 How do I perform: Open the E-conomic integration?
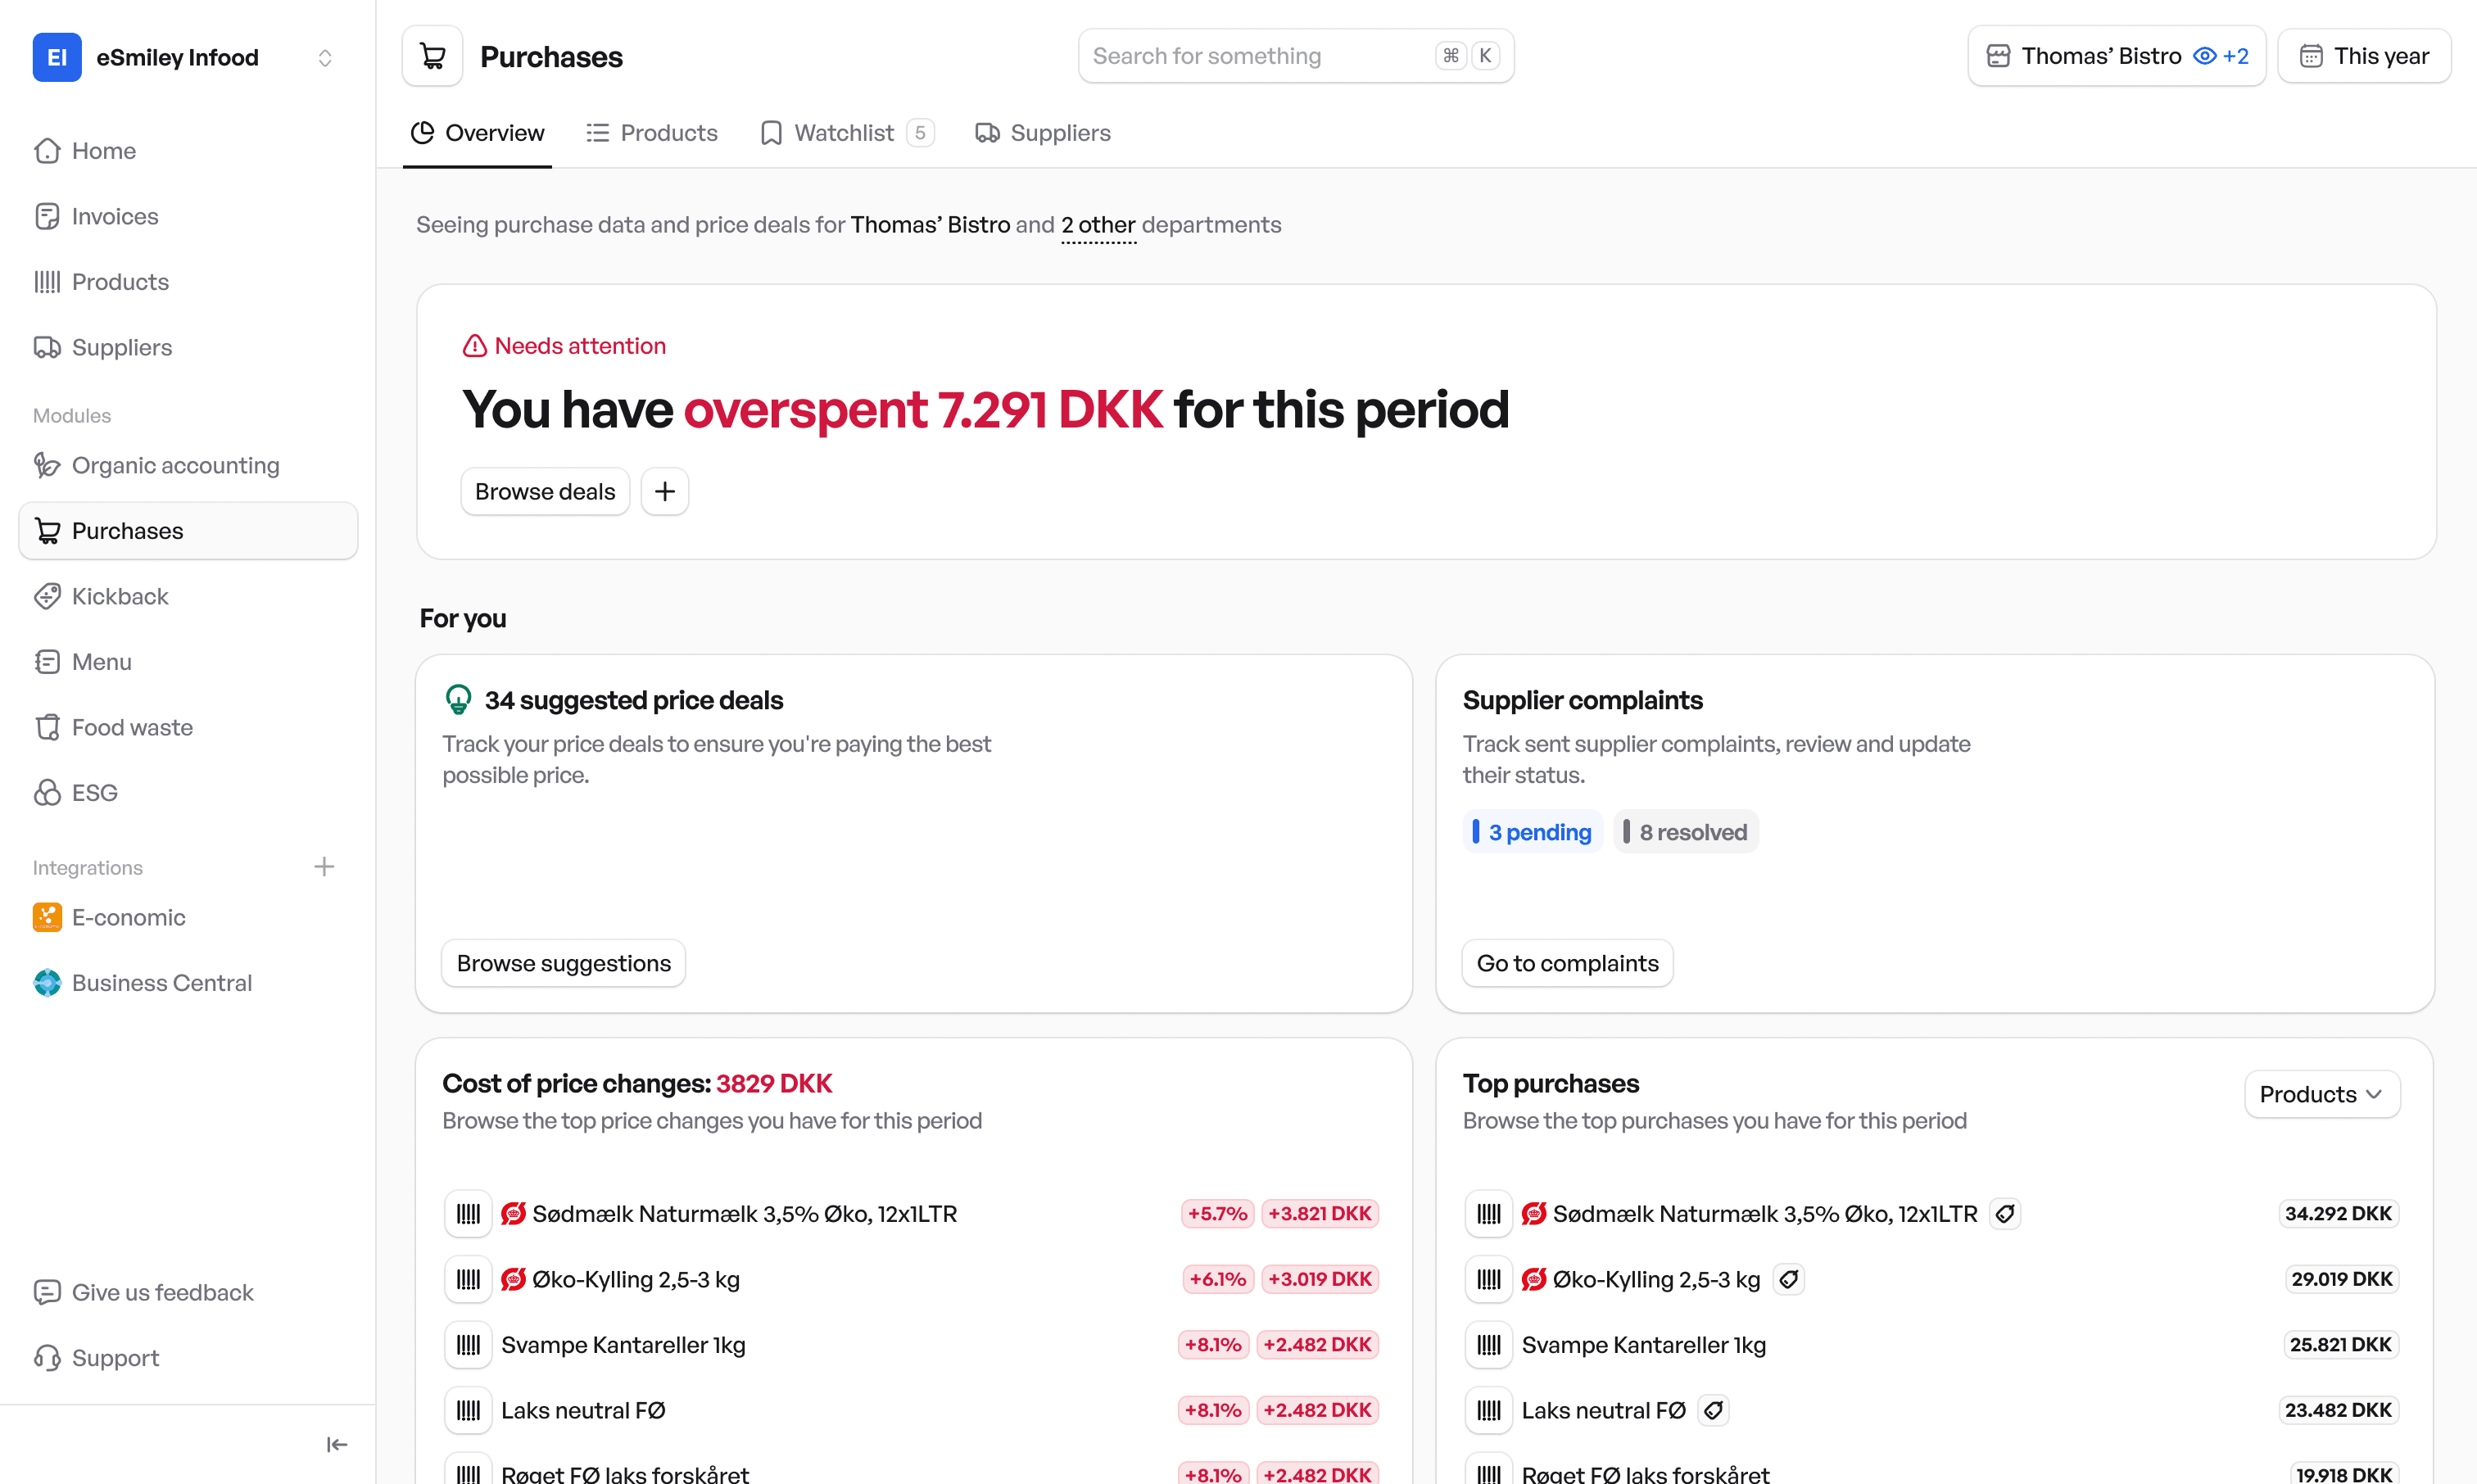pyautogui.click(x=128, y=917)
